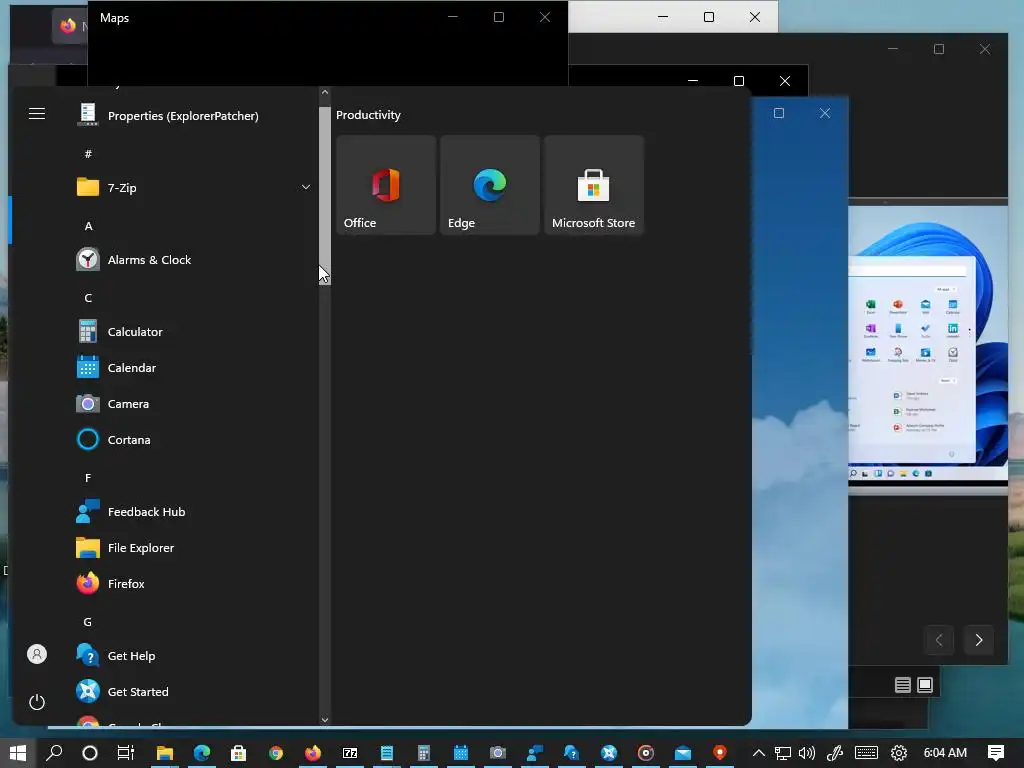Click the Edge tile

pos(490,185)
